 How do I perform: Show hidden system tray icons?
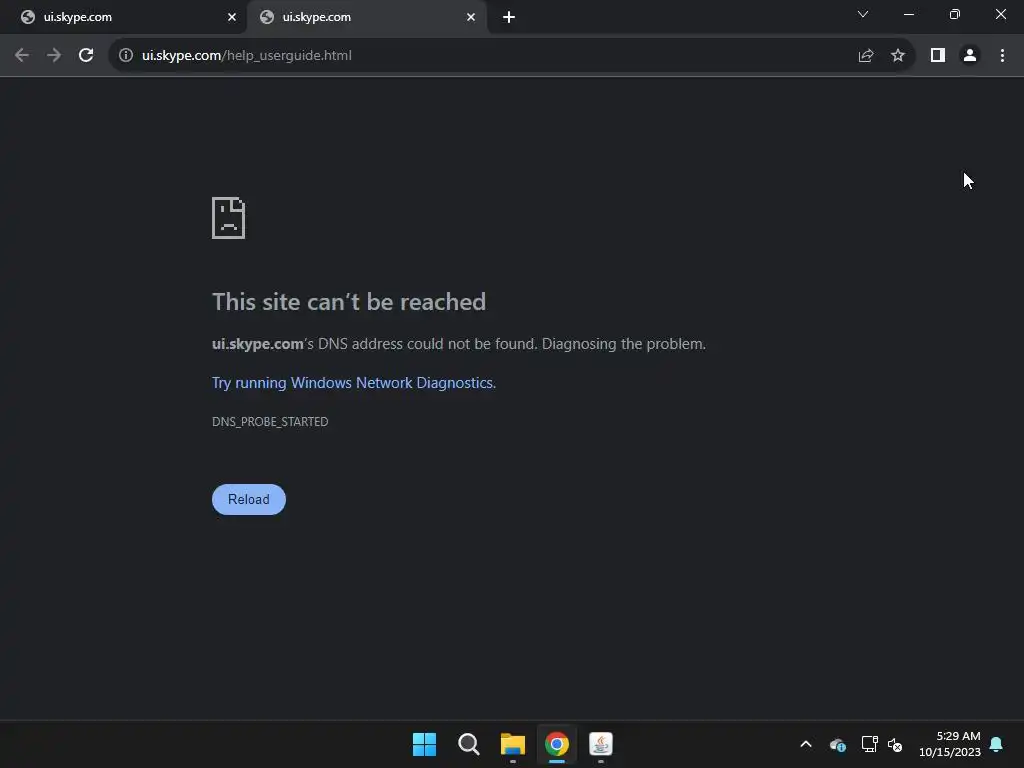(x=806, y=744)
